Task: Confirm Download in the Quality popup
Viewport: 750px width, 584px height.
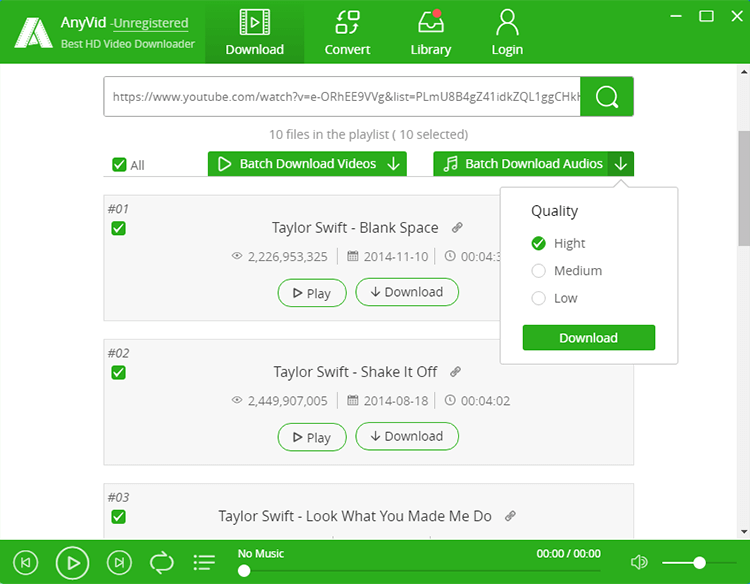Action: (x=588, y=338)
